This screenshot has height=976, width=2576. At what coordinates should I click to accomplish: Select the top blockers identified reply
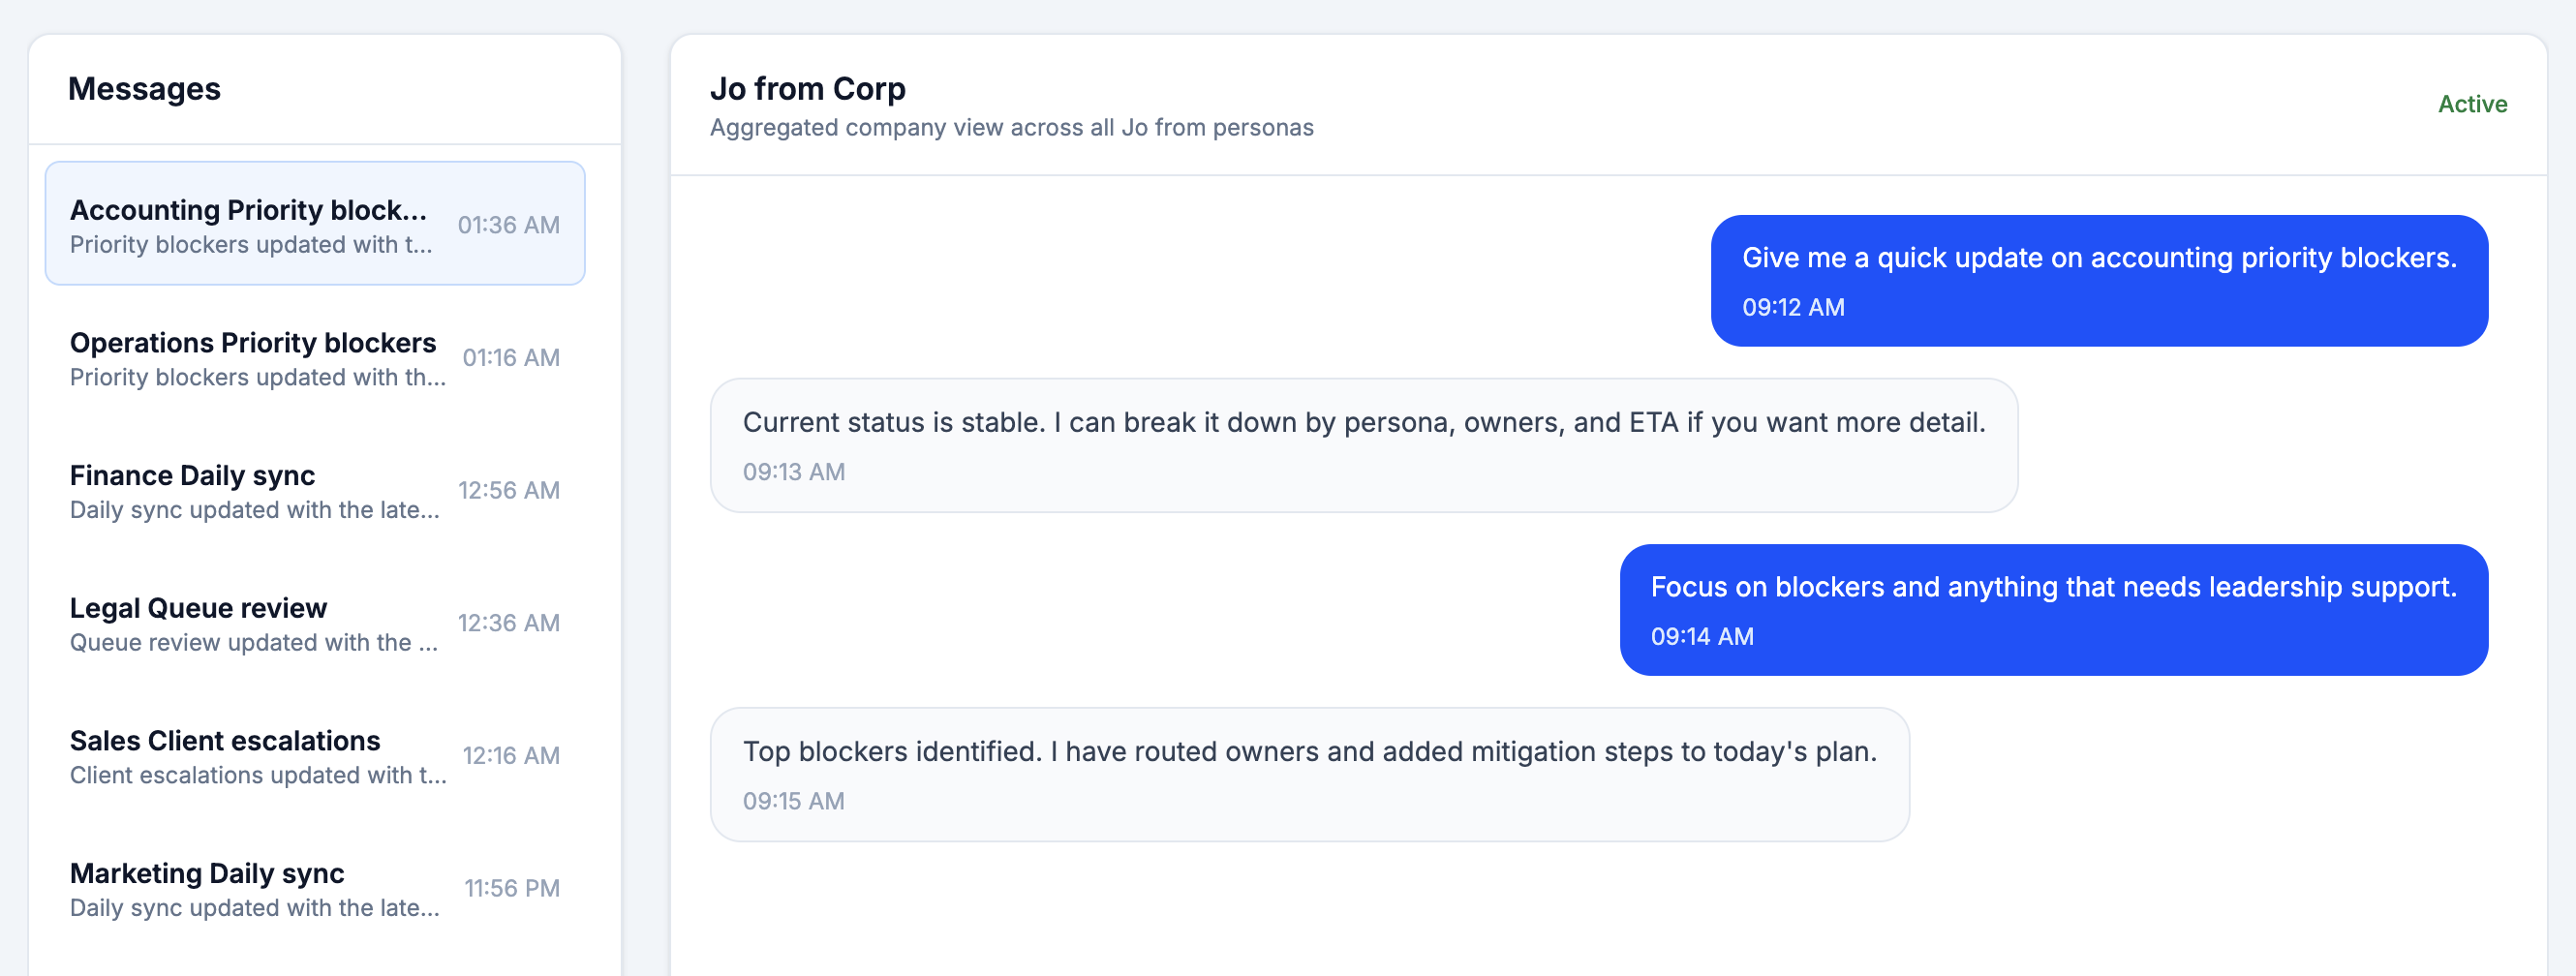pos(1310,774)
